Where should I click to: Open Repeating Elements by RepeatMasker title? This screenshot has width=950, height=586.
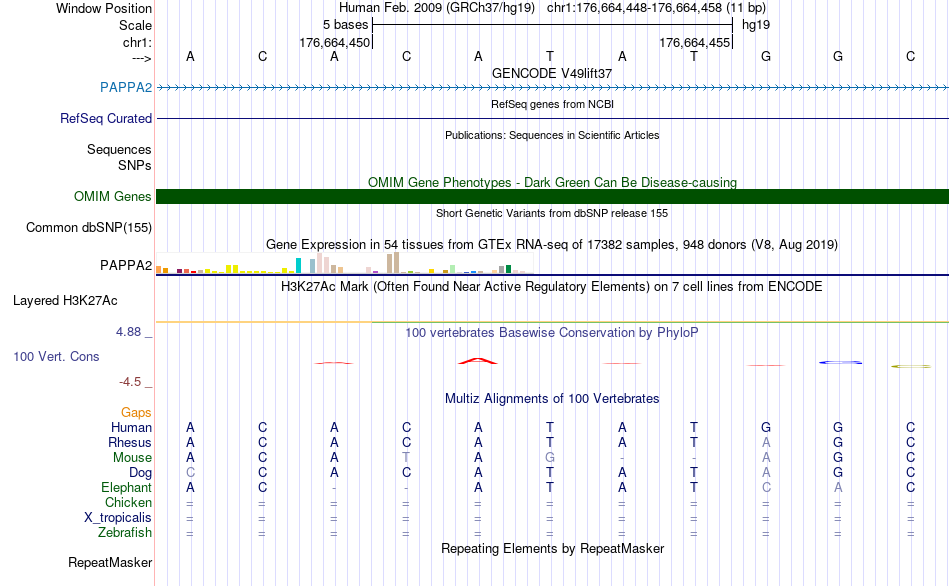[x=552, y=548]
